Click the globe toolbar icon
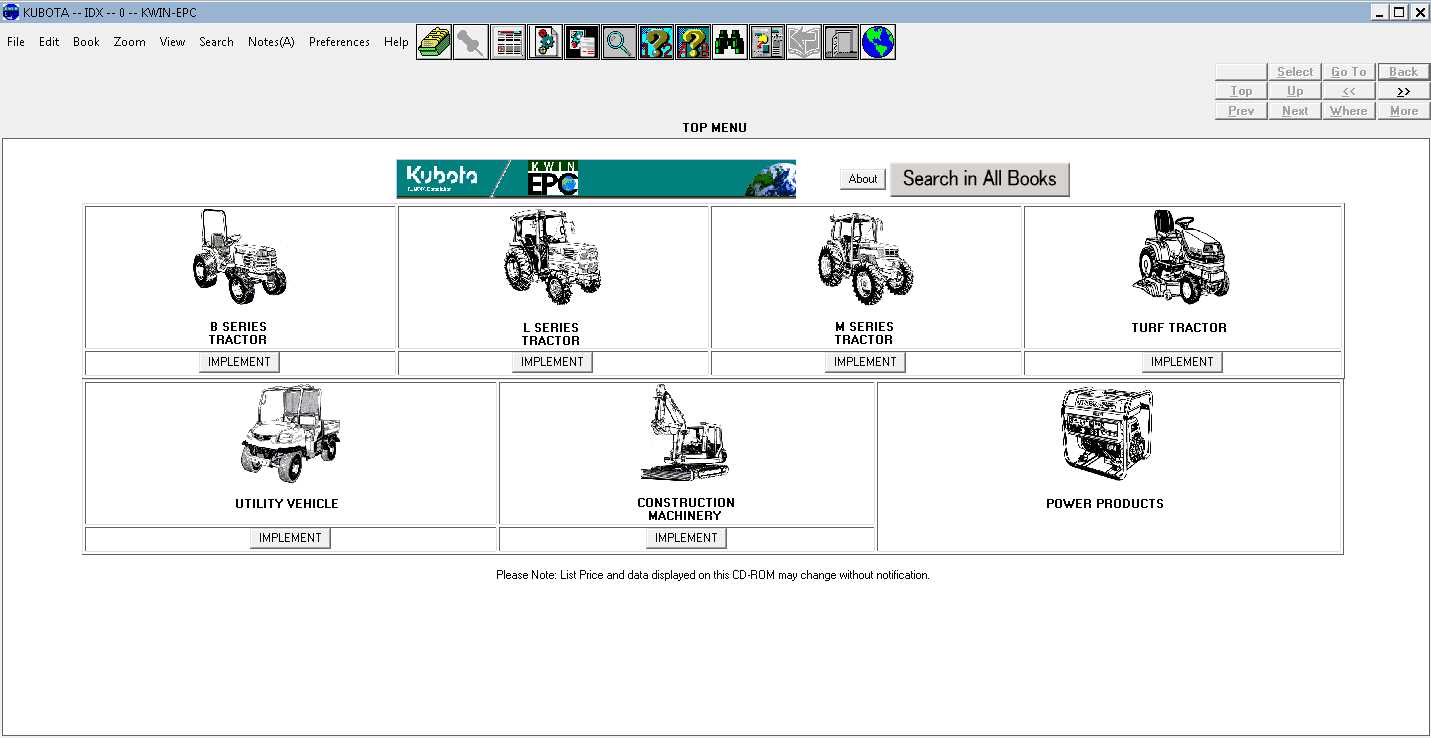This screenshot has height=738, width=1431. (878, 42)
